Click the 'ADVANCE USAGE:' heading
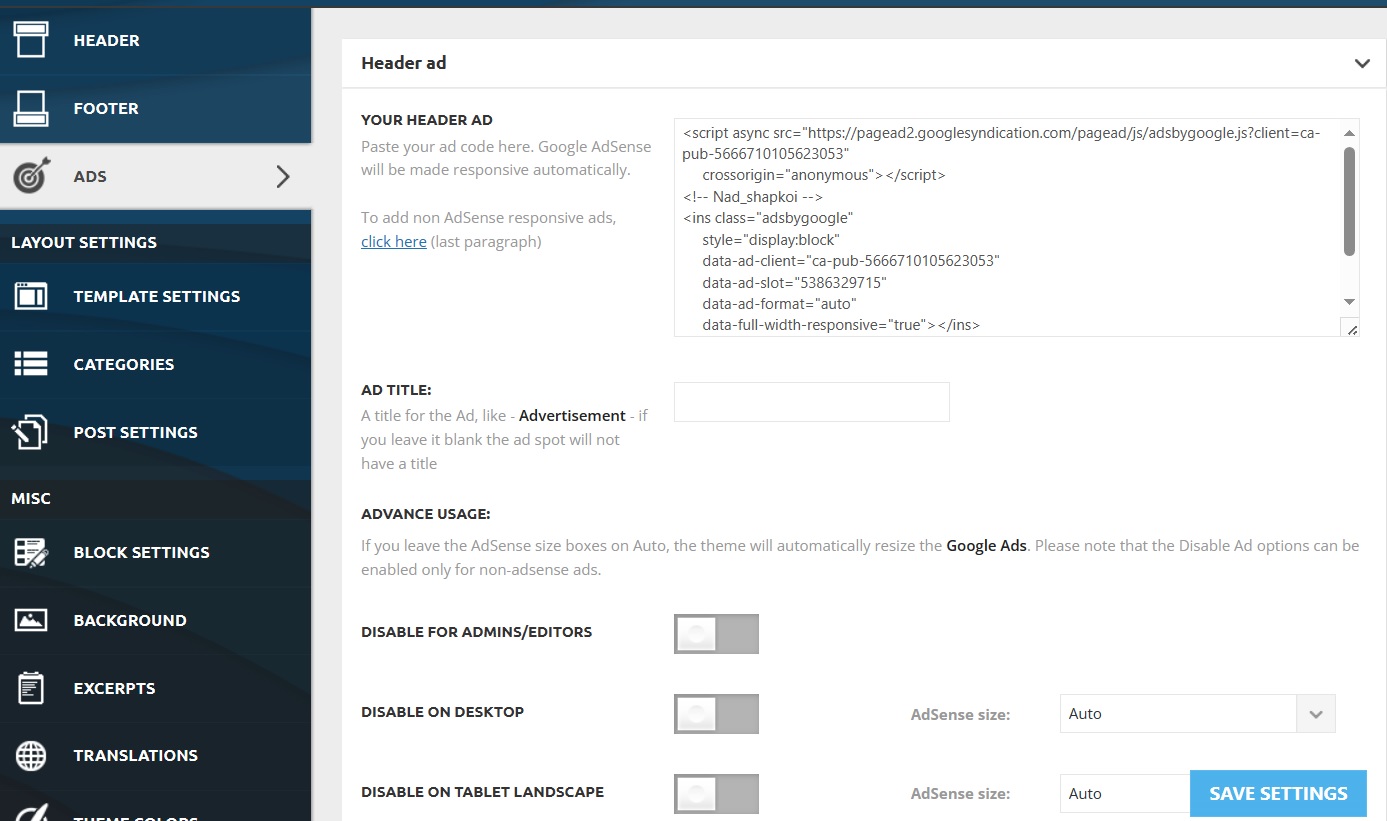 point(426,514)
